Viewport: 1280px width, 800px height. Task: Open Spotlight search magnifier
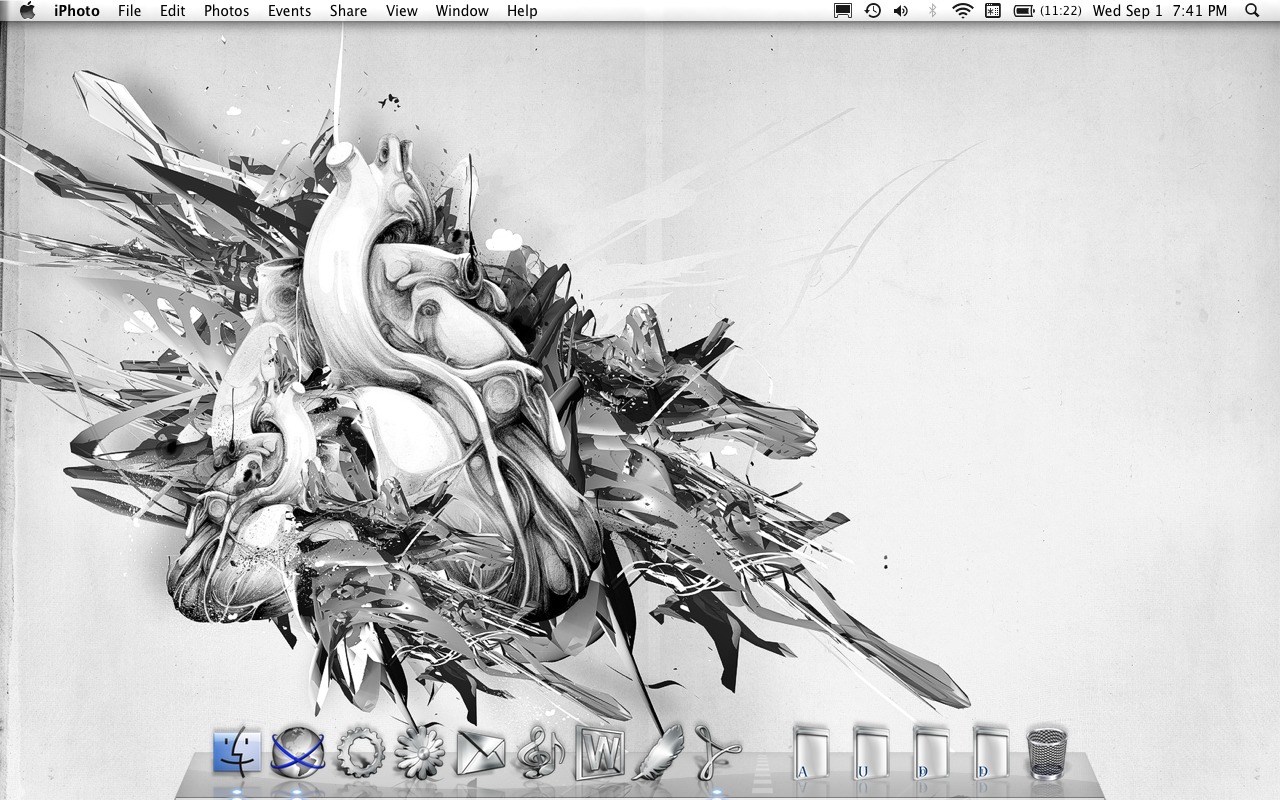1252,11
